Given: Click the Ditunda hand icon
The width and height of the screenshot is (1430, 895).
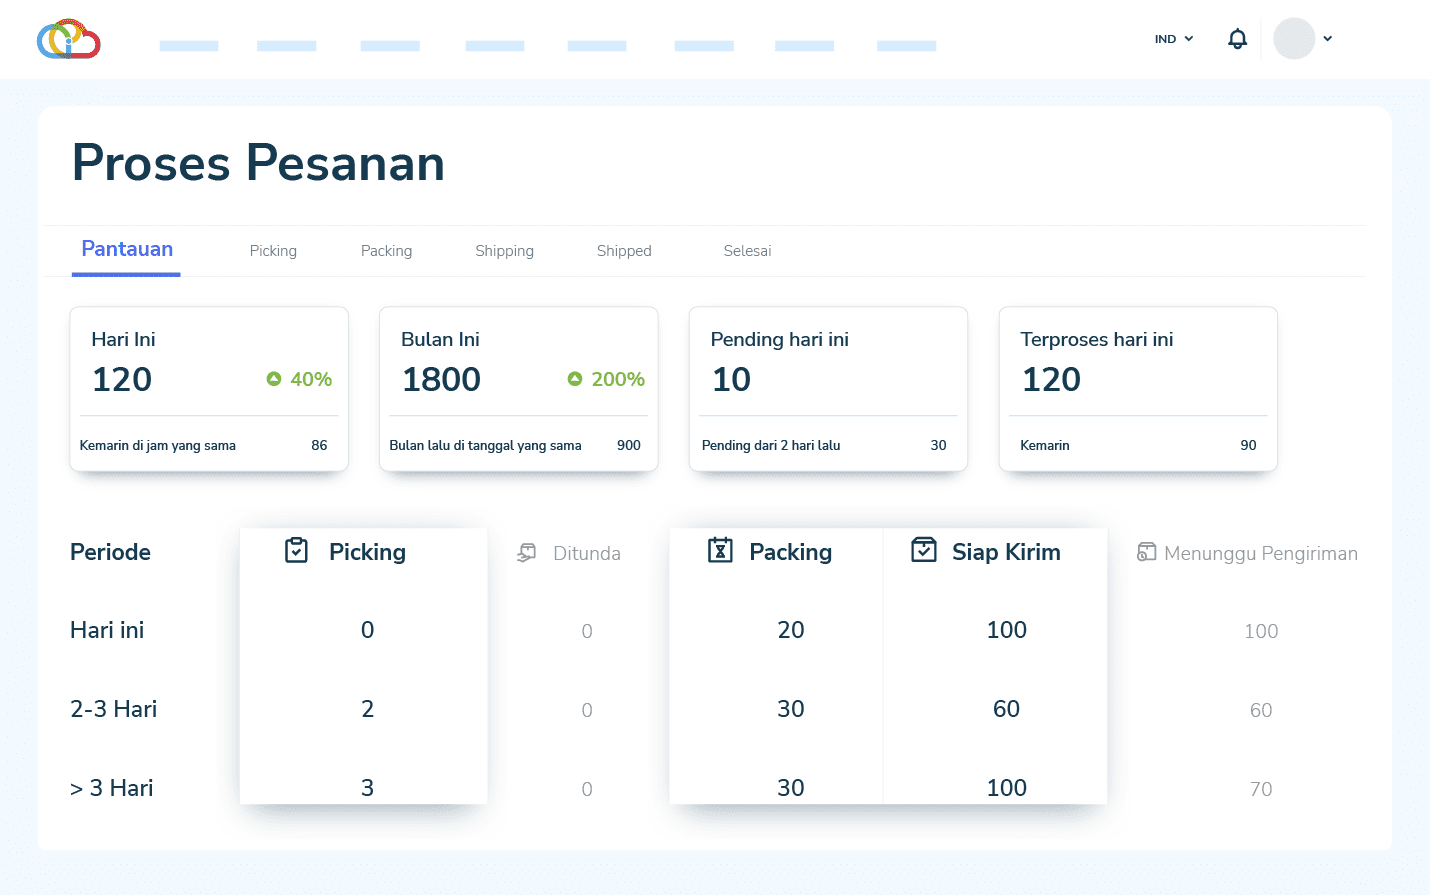Looking at the screenshot, I should pyautogui.click(x=527, y=553).
